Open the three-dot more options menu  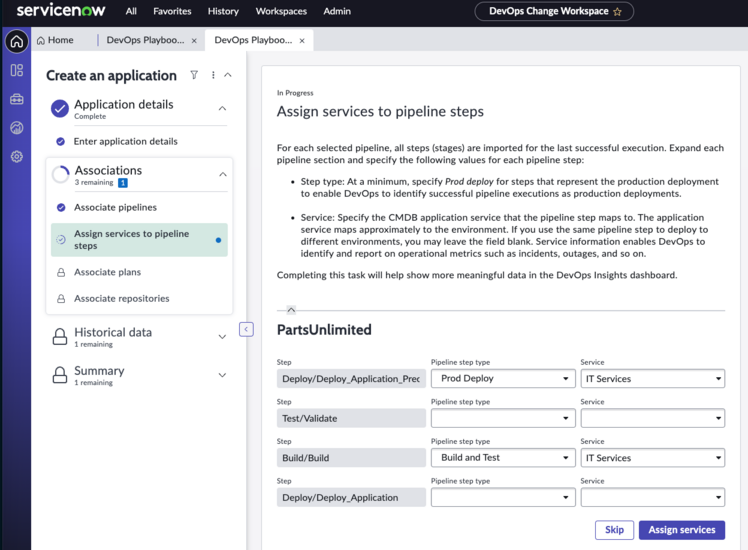coord(213,75)
